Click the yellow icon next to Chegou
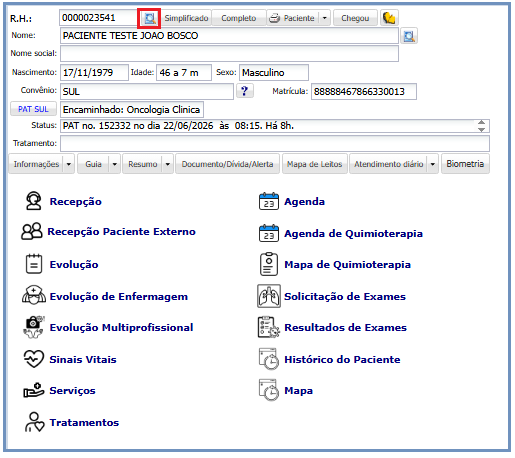This screenshot has width=515, height=458. click(389, 18)
